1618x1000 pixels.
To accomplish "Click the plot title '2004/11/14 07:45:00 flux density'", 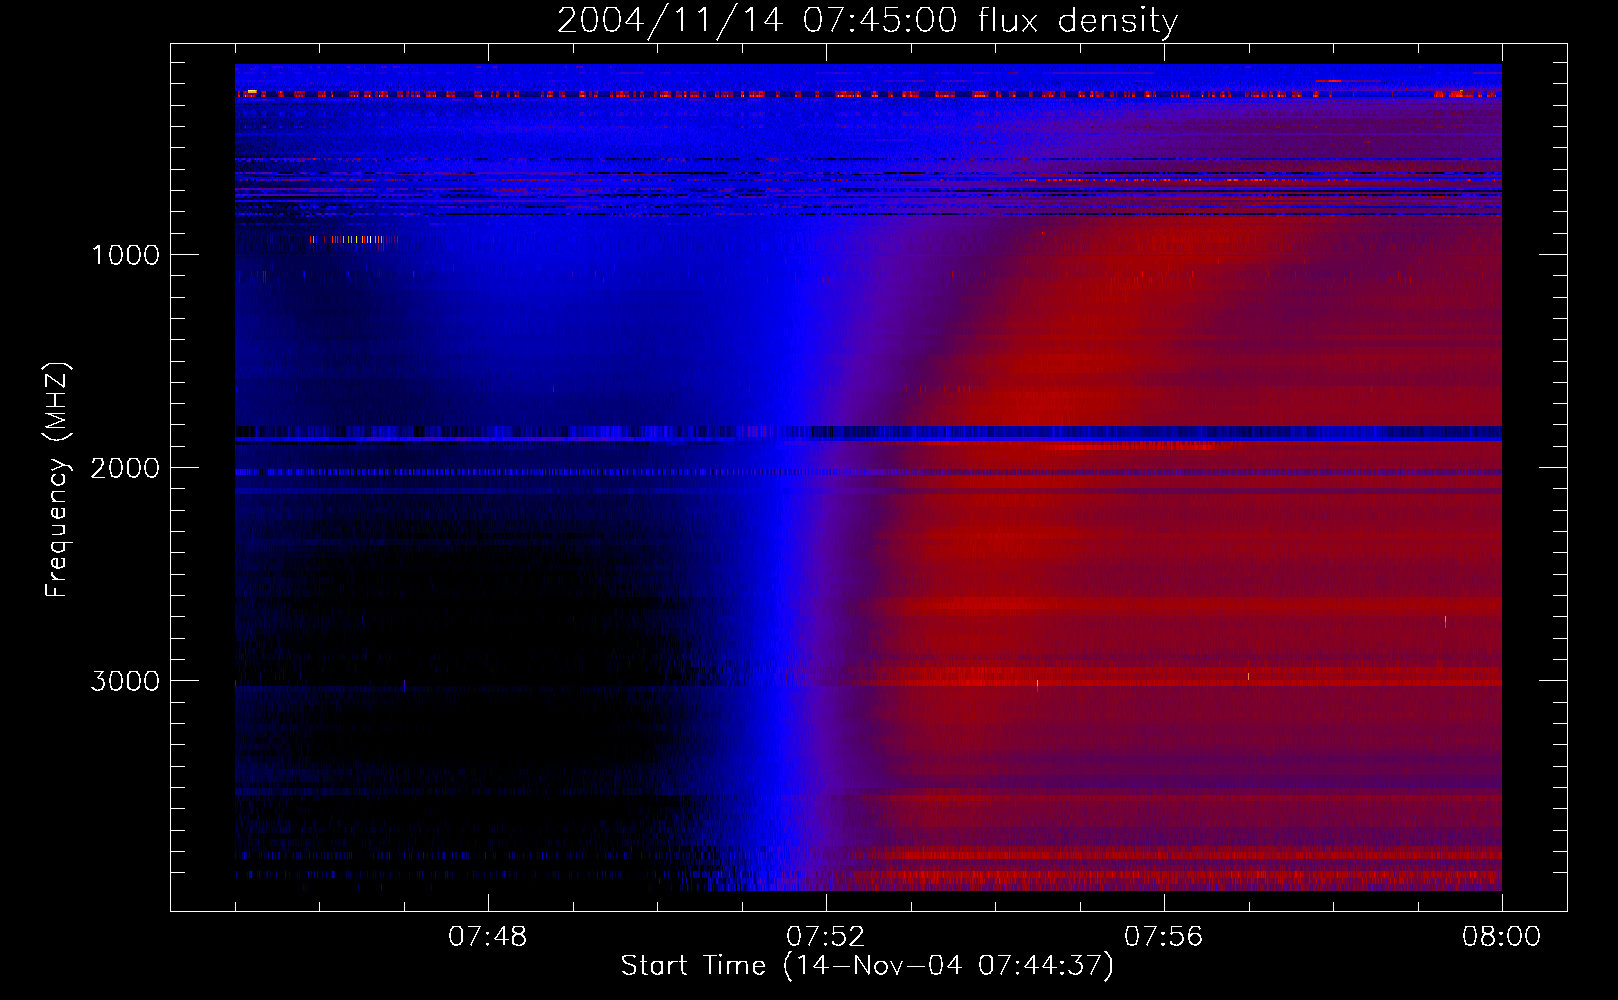I will point(867,20).
